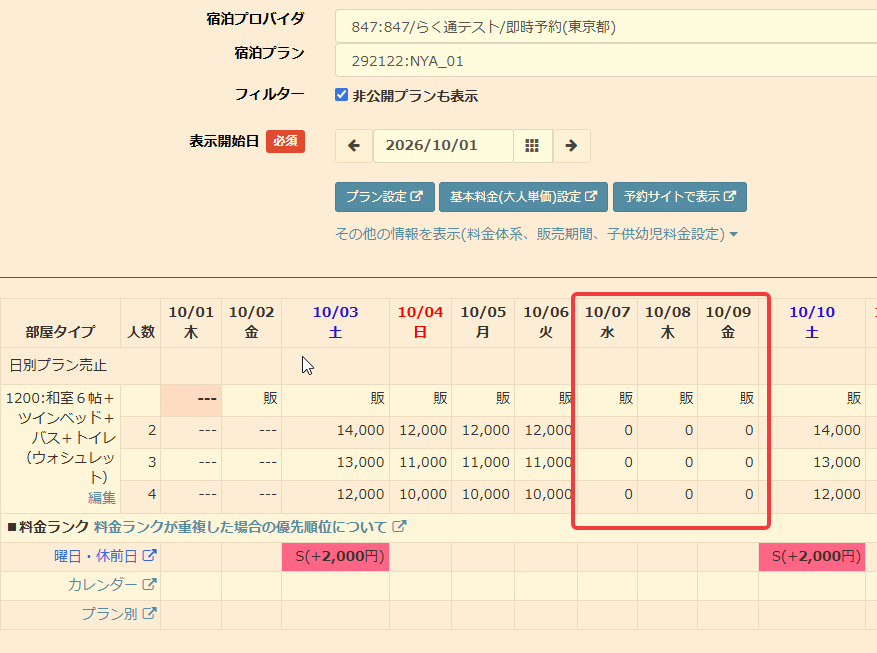Open プラン別 rank link
This screenshot has height=653, width=877.
pos(119,614)
